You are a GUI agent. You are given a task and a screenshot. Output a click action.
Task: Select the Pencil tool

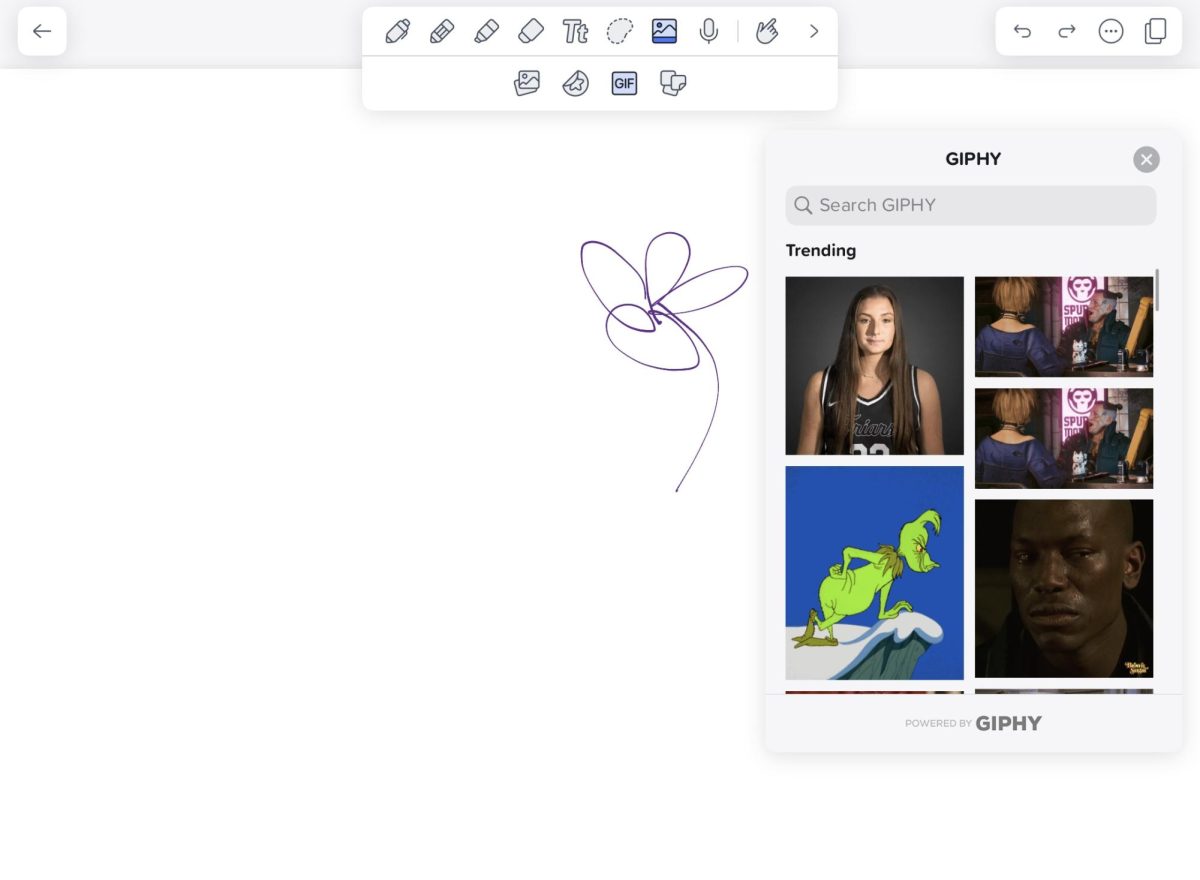[x=441, y=31]
